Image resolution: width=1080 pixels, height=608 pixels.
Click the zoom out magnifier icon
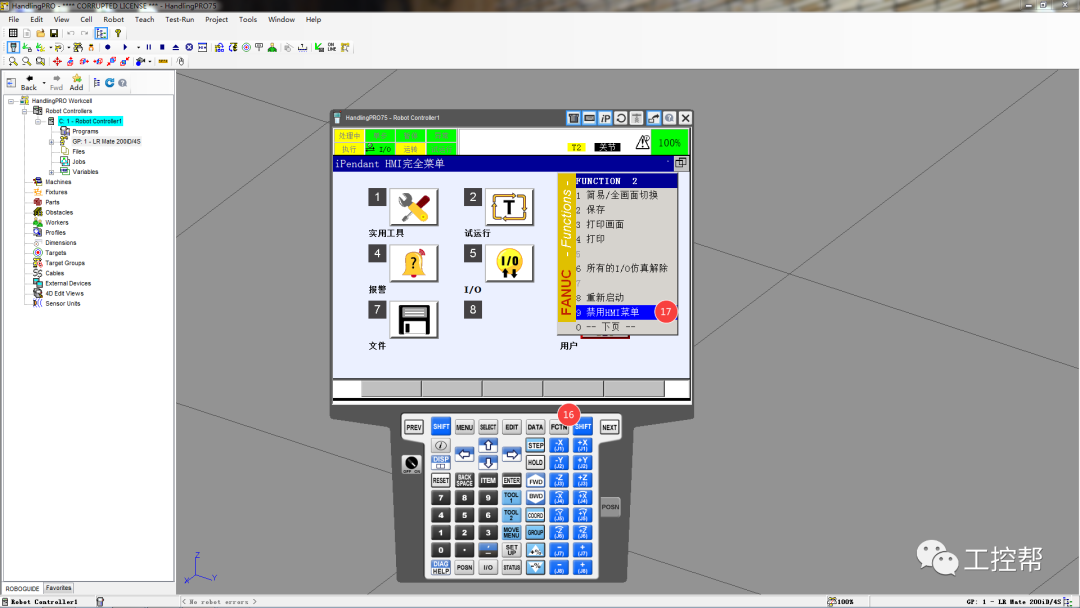(x=26, y=61)
